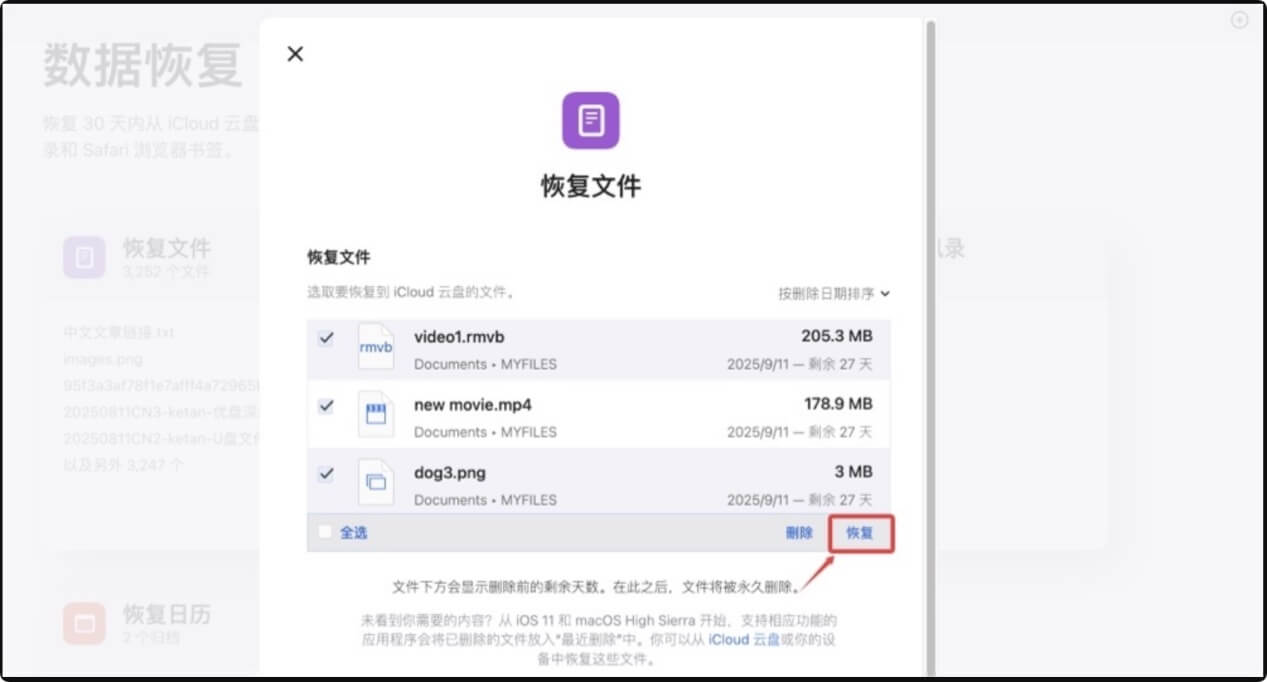Click the 恢复 button to restore selected files
This screenshot has width=1267, height=682.
[x=861, y=533]
